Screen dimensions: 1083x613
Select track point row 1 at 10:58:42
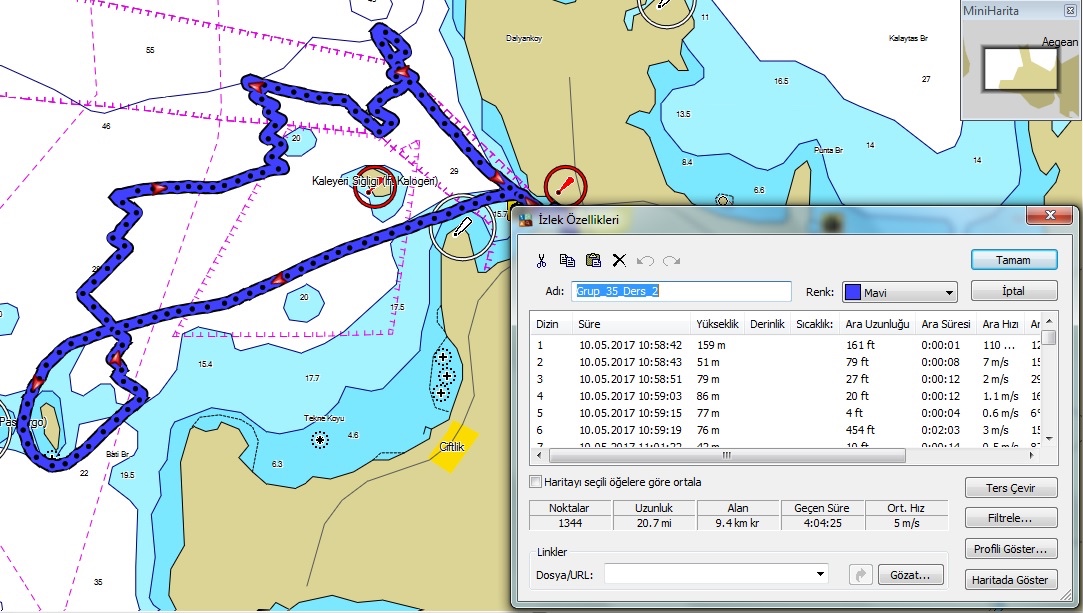click(787, 345)
